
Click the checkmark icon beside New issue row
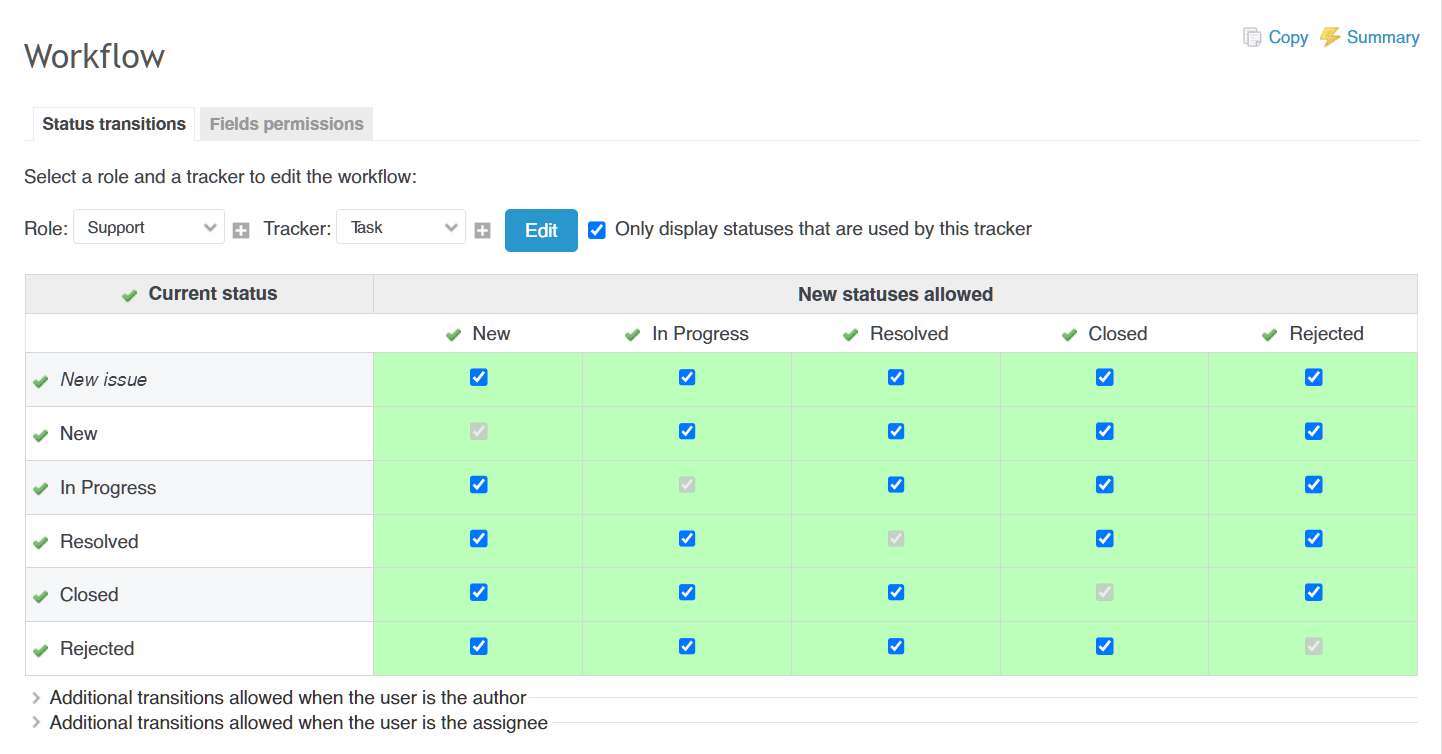41,381
